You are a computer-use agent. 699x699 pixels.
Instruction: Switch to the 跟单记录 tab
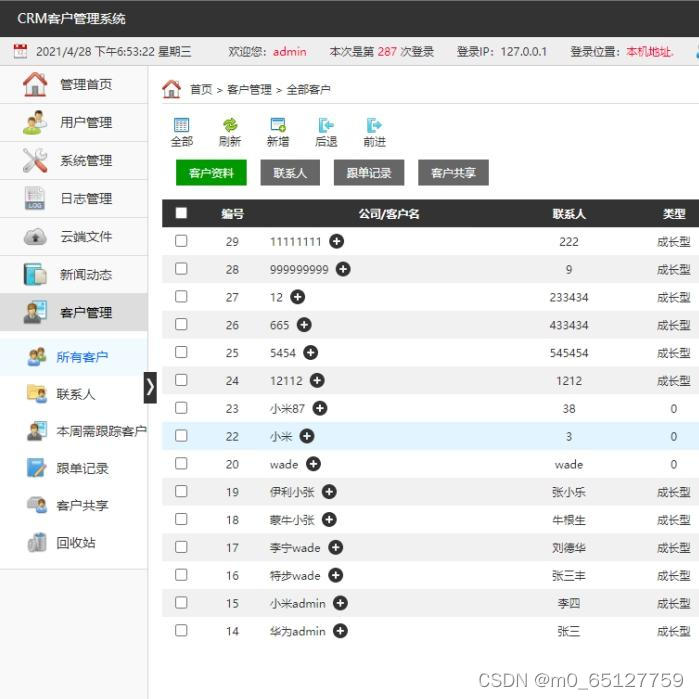tap(369, 173)
